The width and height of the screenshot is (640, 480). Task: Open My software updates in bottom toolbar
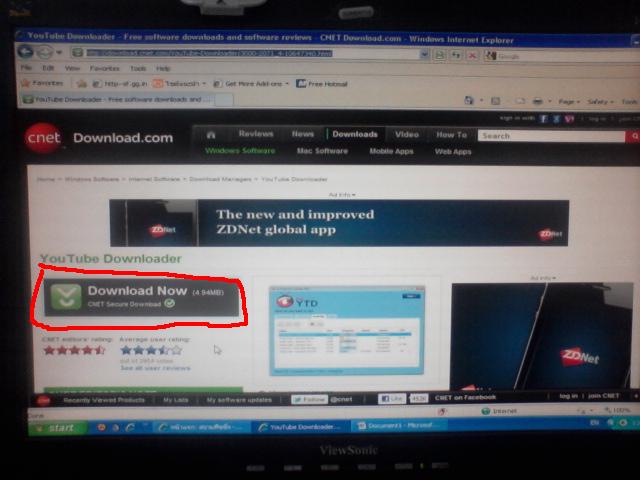239,400
